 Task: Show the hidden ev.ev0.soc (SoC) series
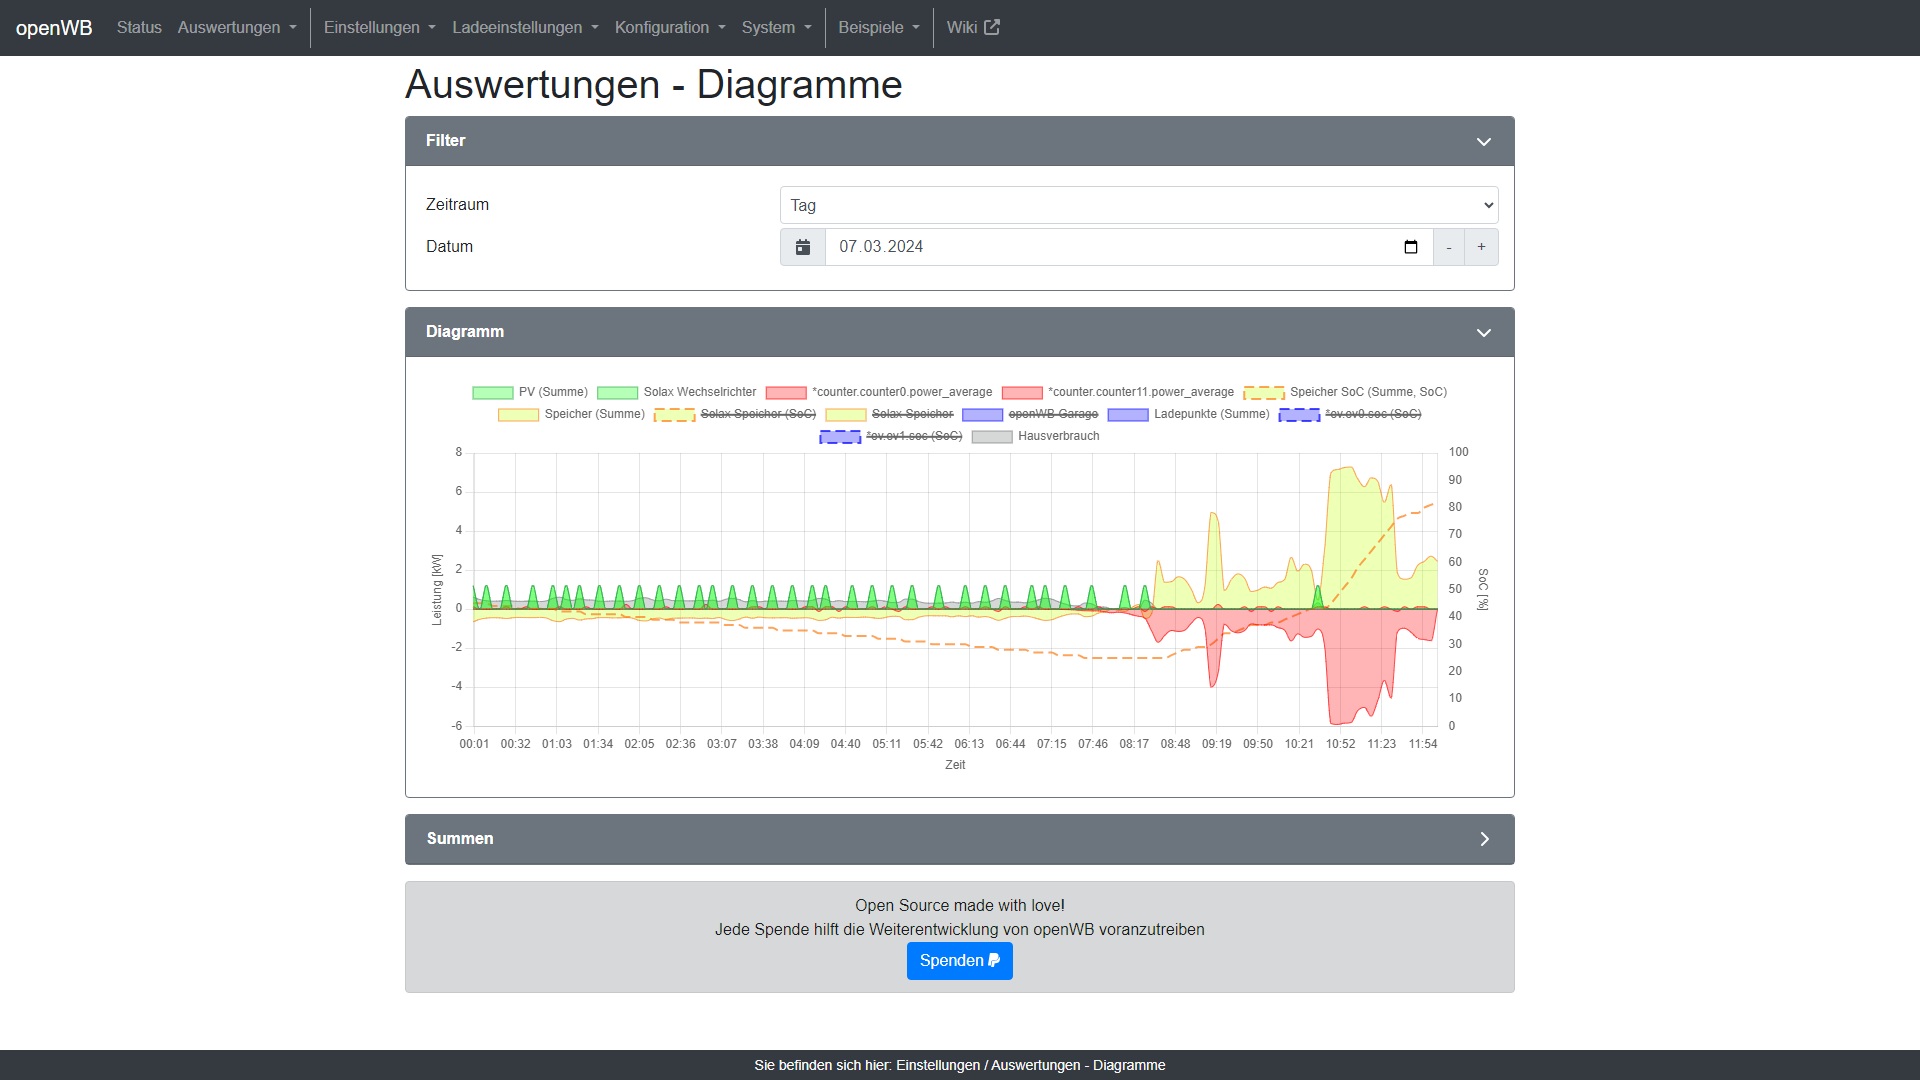click(x=1350, y=414)
